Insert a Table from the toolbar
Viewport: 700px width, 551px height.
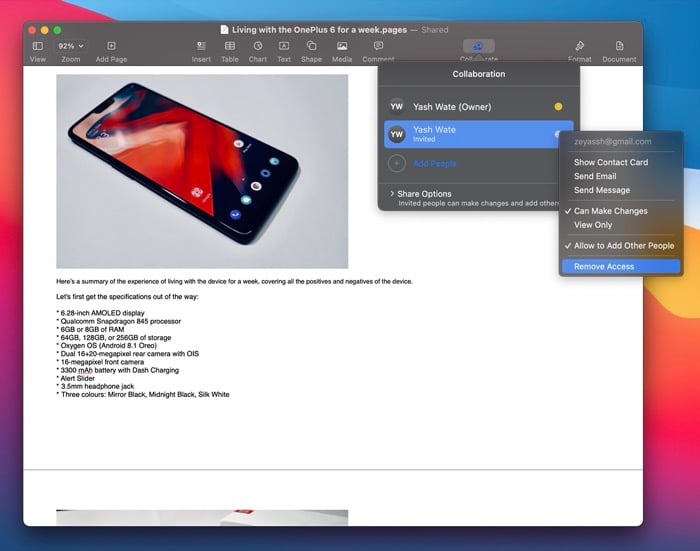(230, 46)
